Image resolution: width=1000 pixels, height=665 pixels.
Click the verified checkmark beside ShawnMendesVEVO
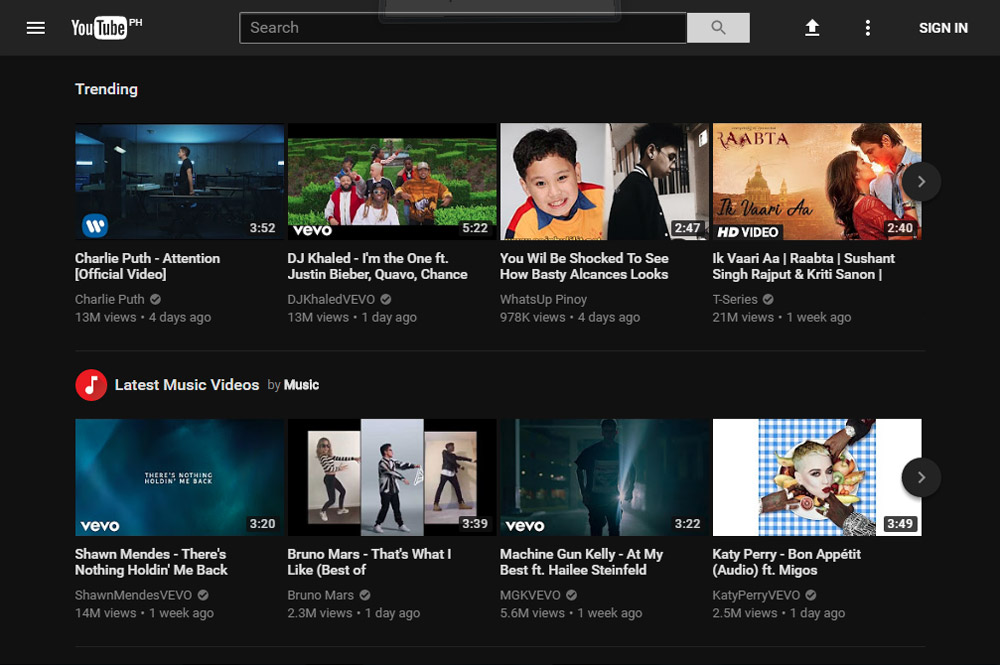tap(202, 594)
